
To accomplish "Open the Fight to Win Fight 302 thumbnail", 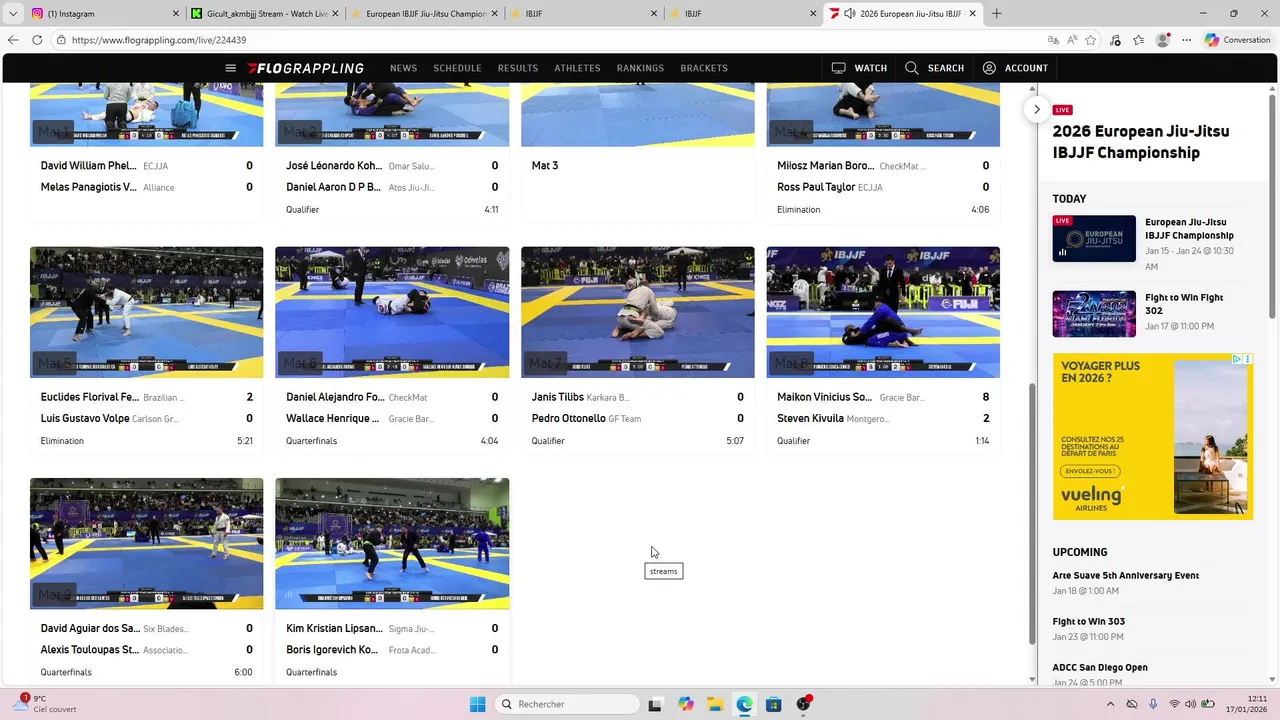I will click(1094, 314).
